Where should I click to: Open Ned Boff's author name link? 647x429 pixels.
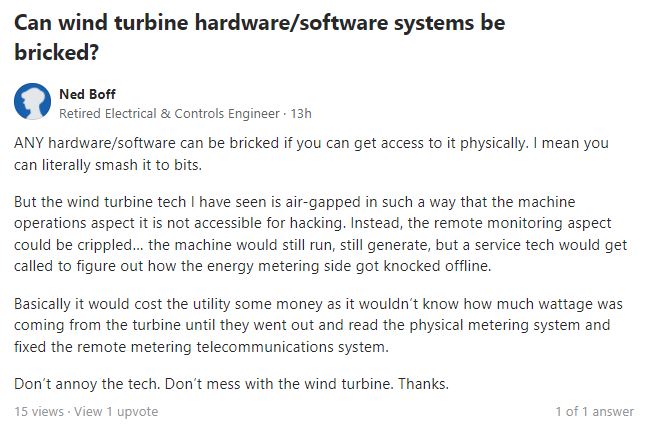[x=87, y=94]
